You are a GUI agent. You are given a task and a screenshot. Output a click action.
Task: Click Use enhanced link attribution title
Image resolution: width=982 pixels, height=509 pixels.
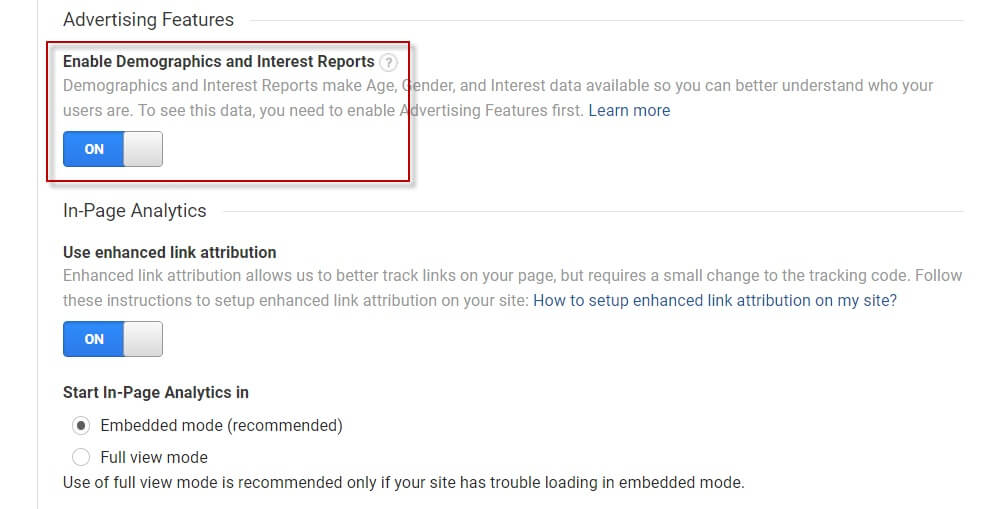[170, 252]
